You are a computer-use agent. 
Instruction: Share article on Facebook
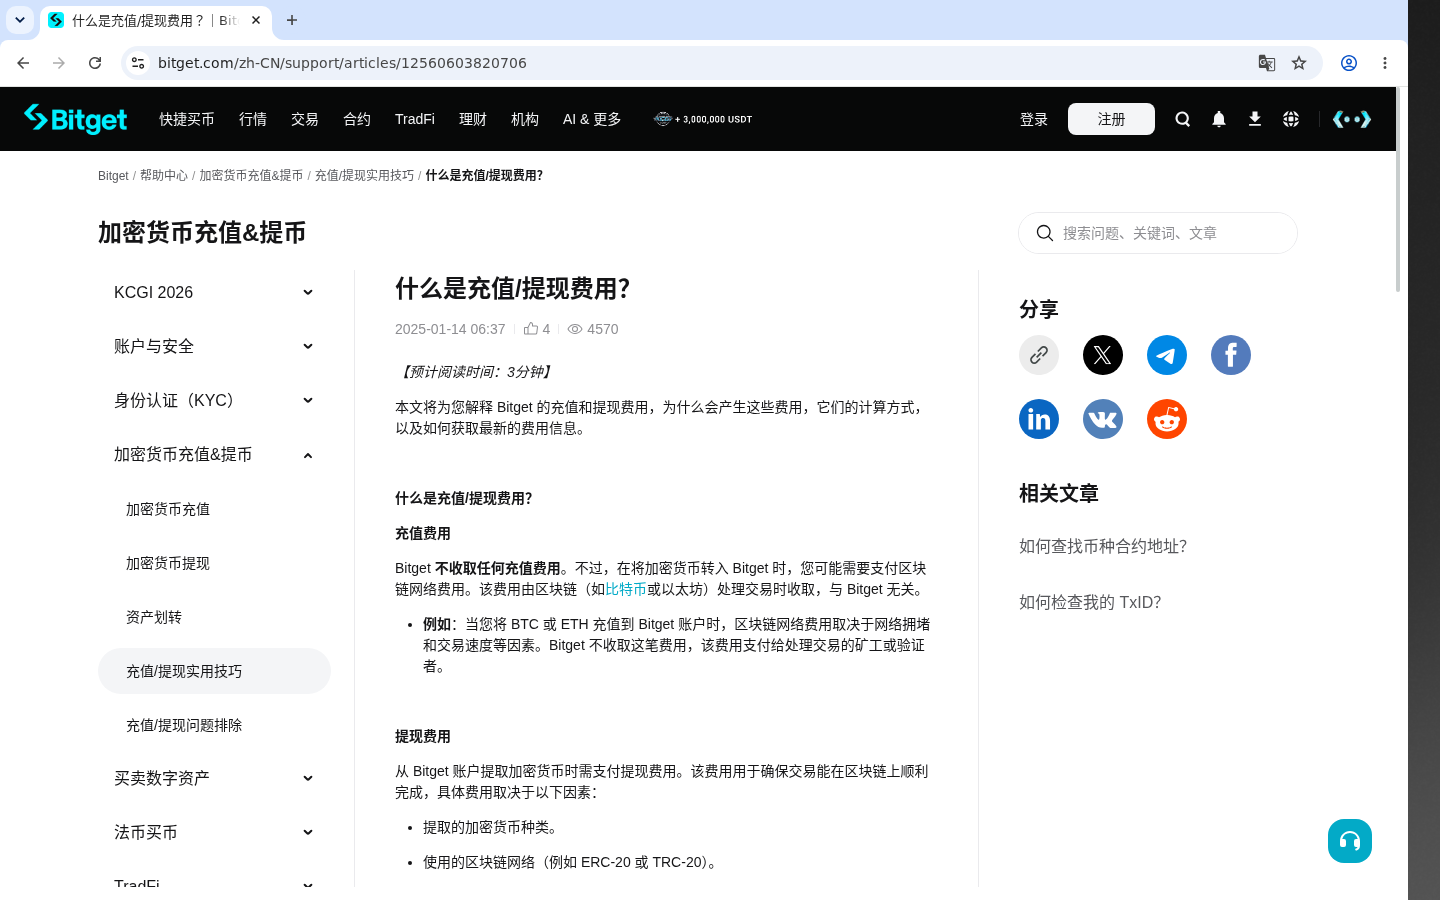coord(1231,355)
